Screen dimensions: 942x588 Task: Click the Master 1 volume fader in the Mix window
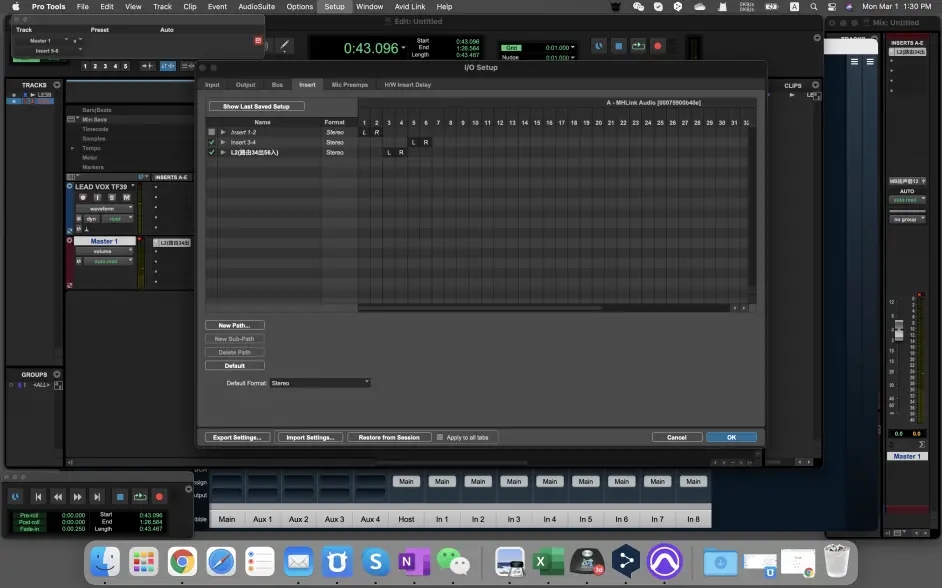click(x=898, y=330)
